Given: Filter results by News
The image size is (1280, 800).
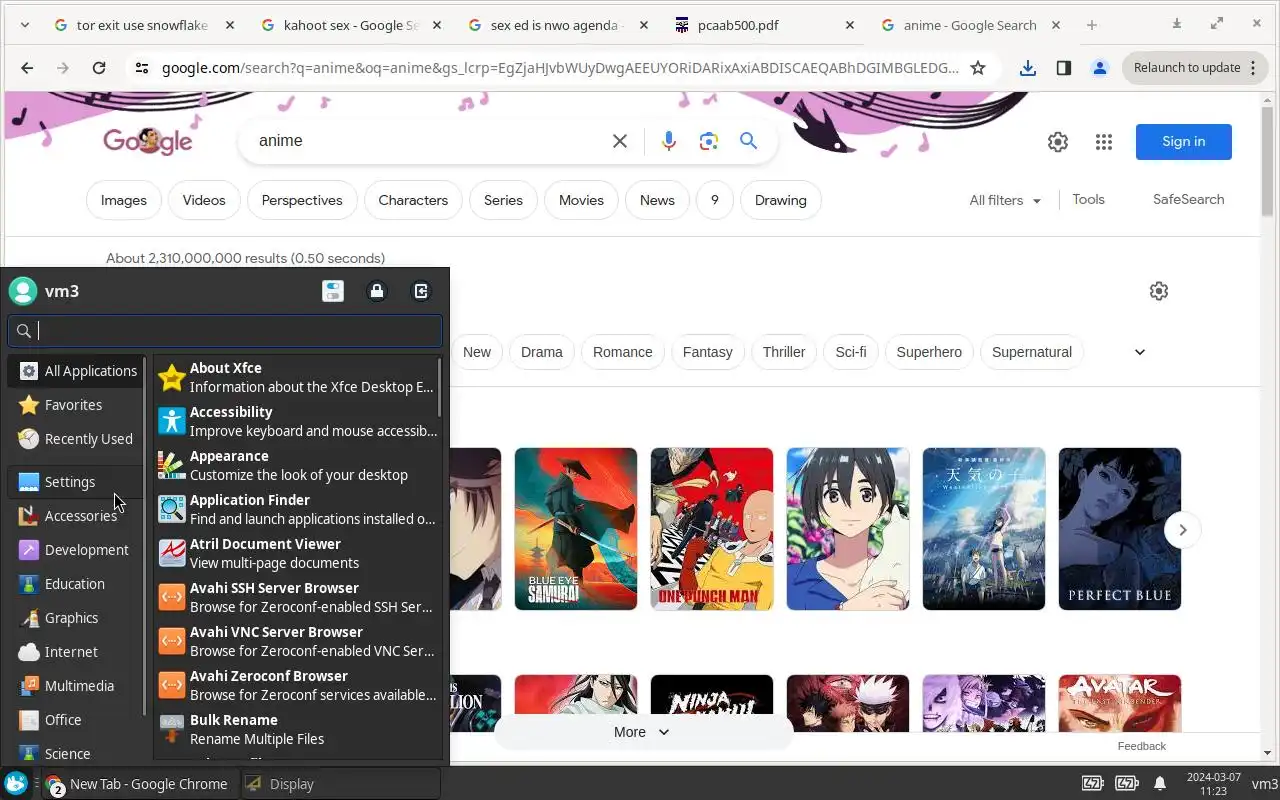Looking at the screenshot, I should (x=657, y=200).
